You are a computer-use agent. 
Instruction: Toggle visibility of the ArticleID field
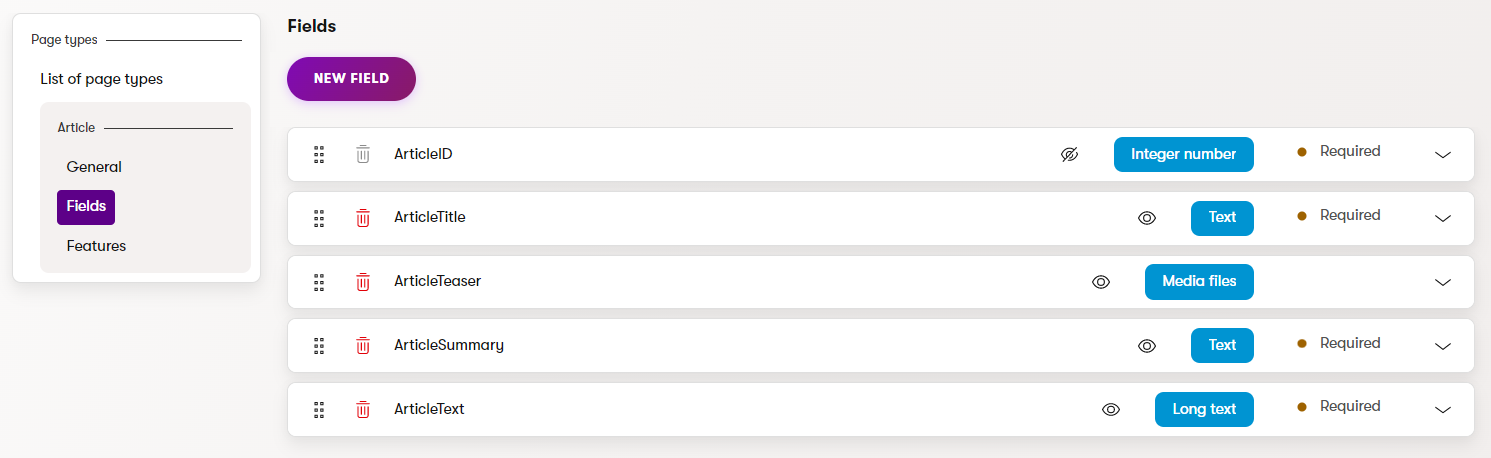pos(1069,155)
